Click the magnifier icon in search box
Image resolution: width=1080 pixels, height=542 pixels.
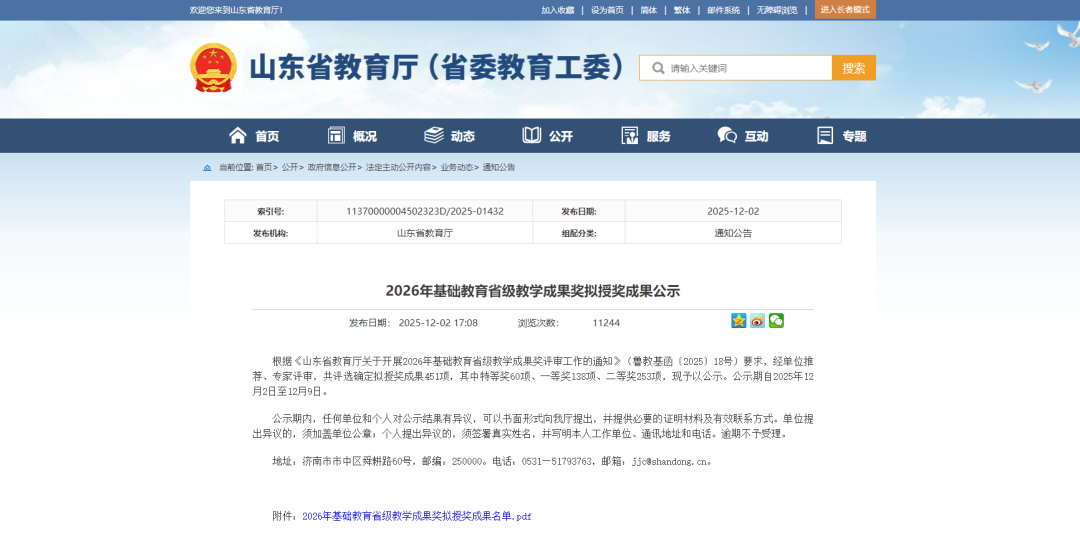658,68
